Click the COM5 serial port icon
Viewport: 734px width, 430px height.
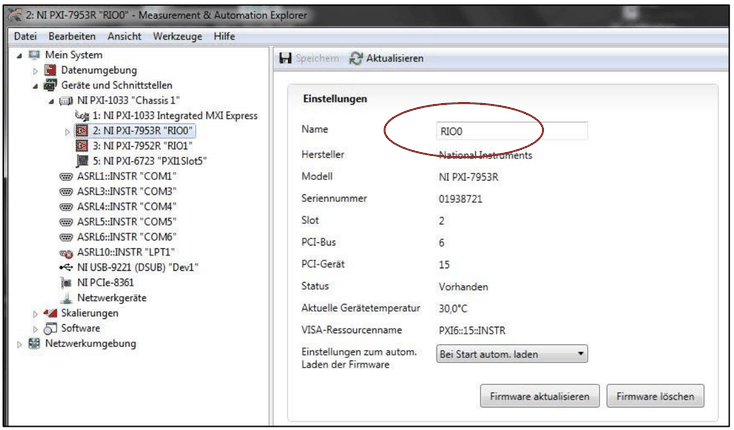66,222
